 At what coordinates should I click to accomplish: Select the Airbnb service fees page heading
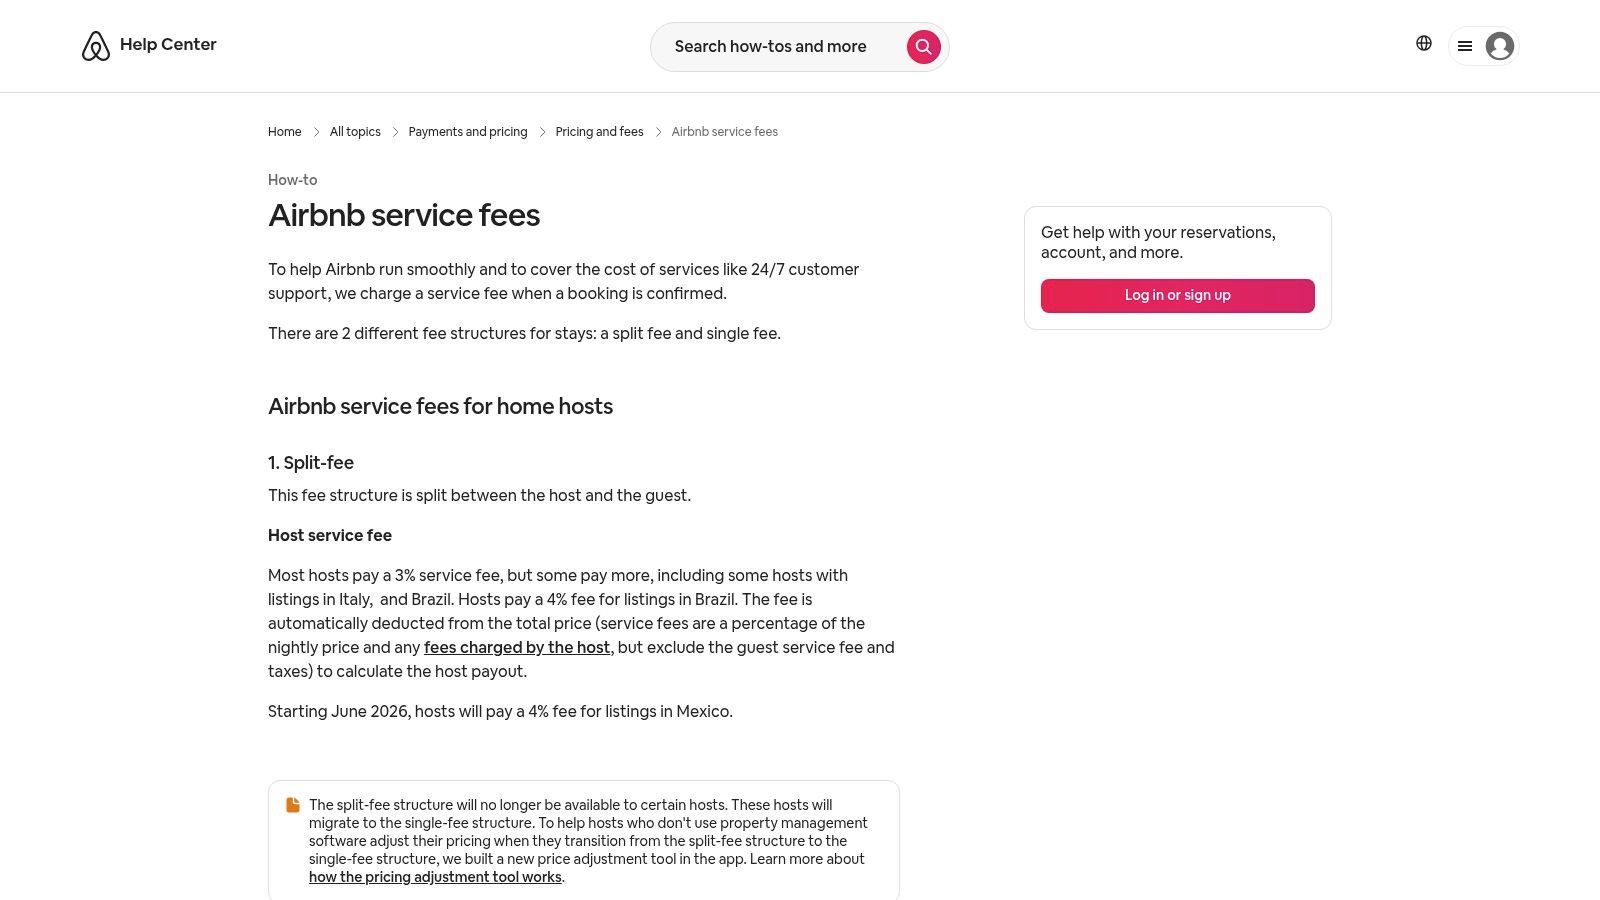[x=404, y=215]
